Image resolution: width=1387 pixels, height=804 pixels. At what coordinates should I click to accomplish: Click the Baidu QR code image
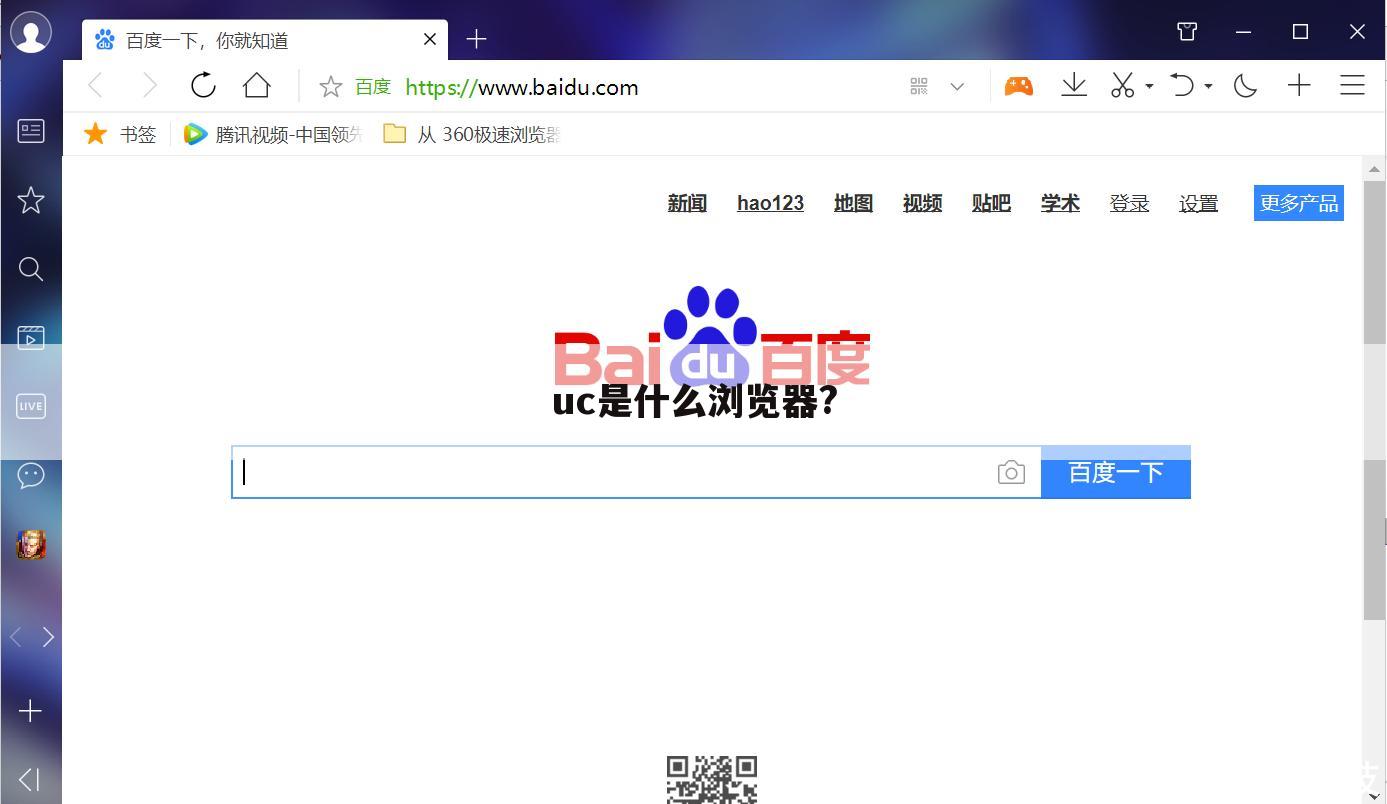711,780
